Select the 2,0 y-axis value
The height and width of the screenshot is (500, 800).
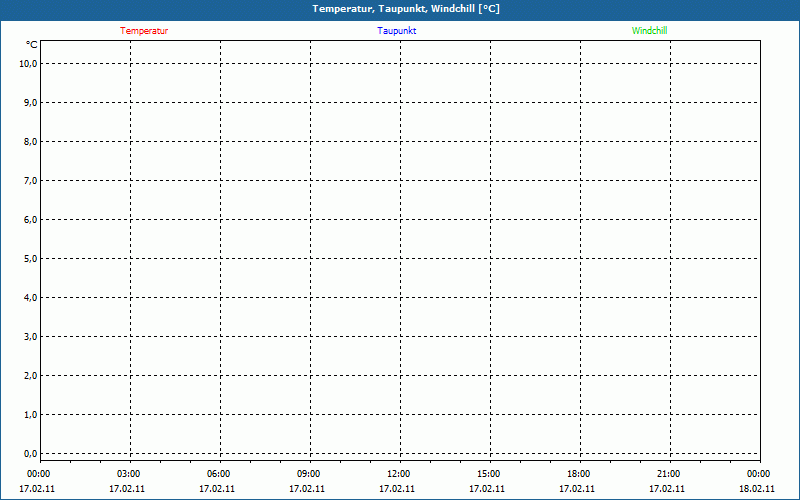point(31,376)
